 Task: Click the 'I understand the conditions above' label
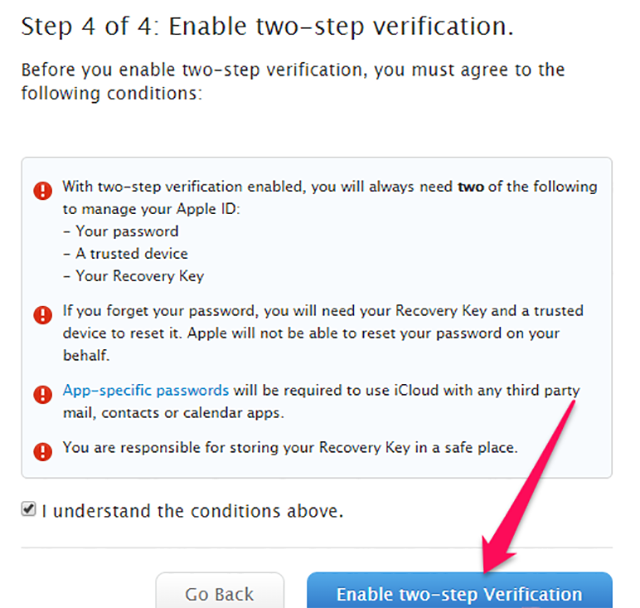[192, 511]
